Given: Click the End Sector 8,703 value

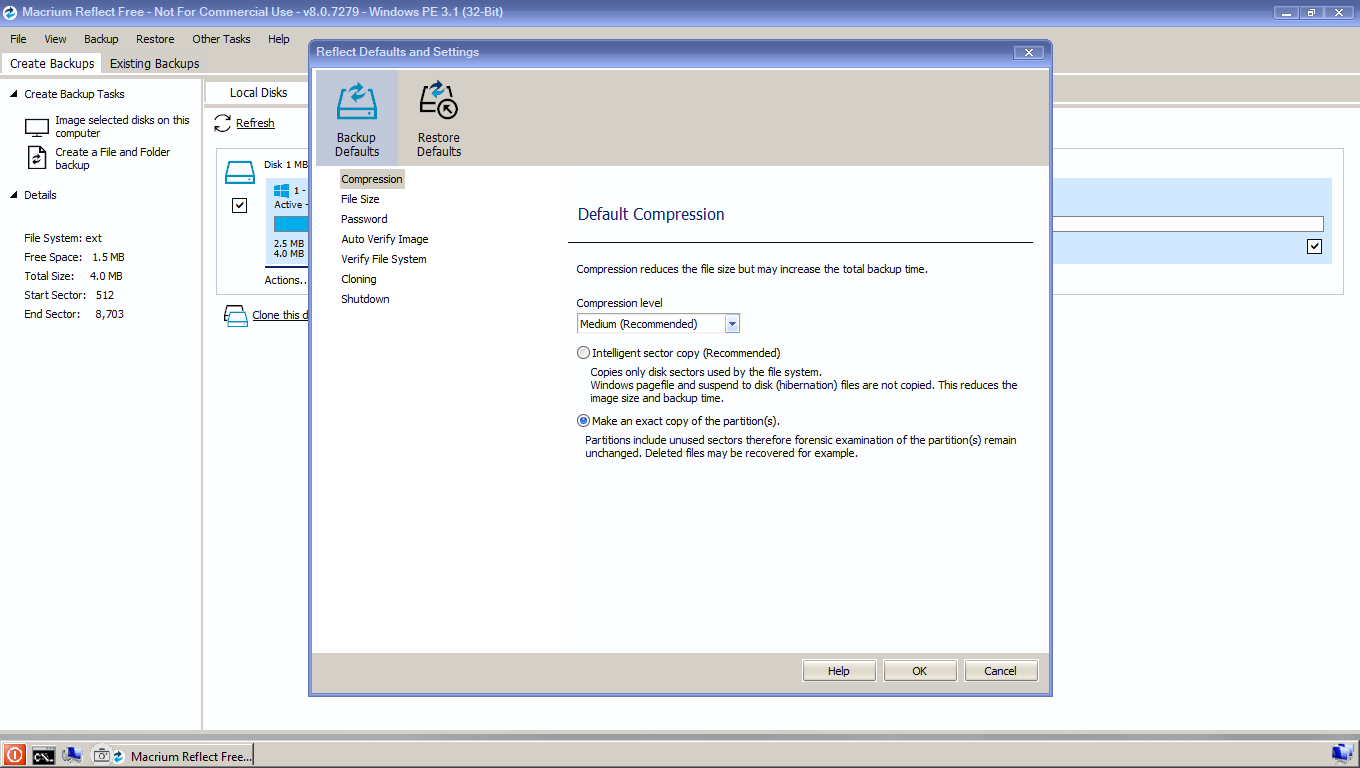Looking at the screenshot, I should click(109, 314).
